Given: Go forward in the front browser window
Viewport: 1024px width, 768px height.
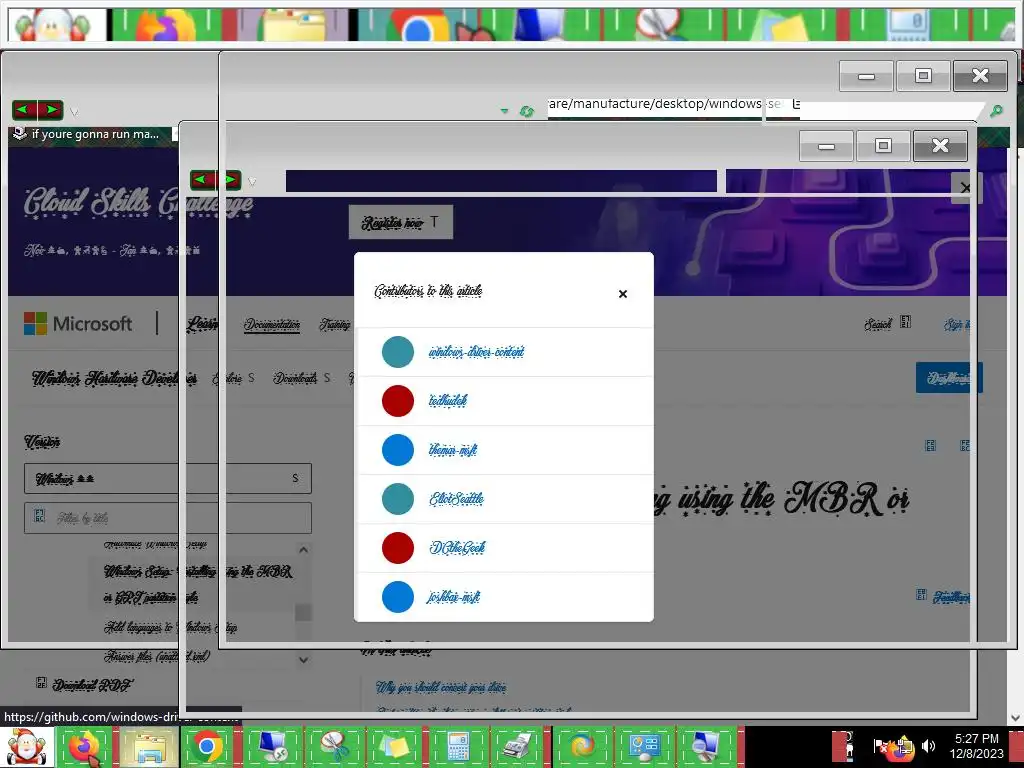Looking at the screenshot, I should point(229,180).
